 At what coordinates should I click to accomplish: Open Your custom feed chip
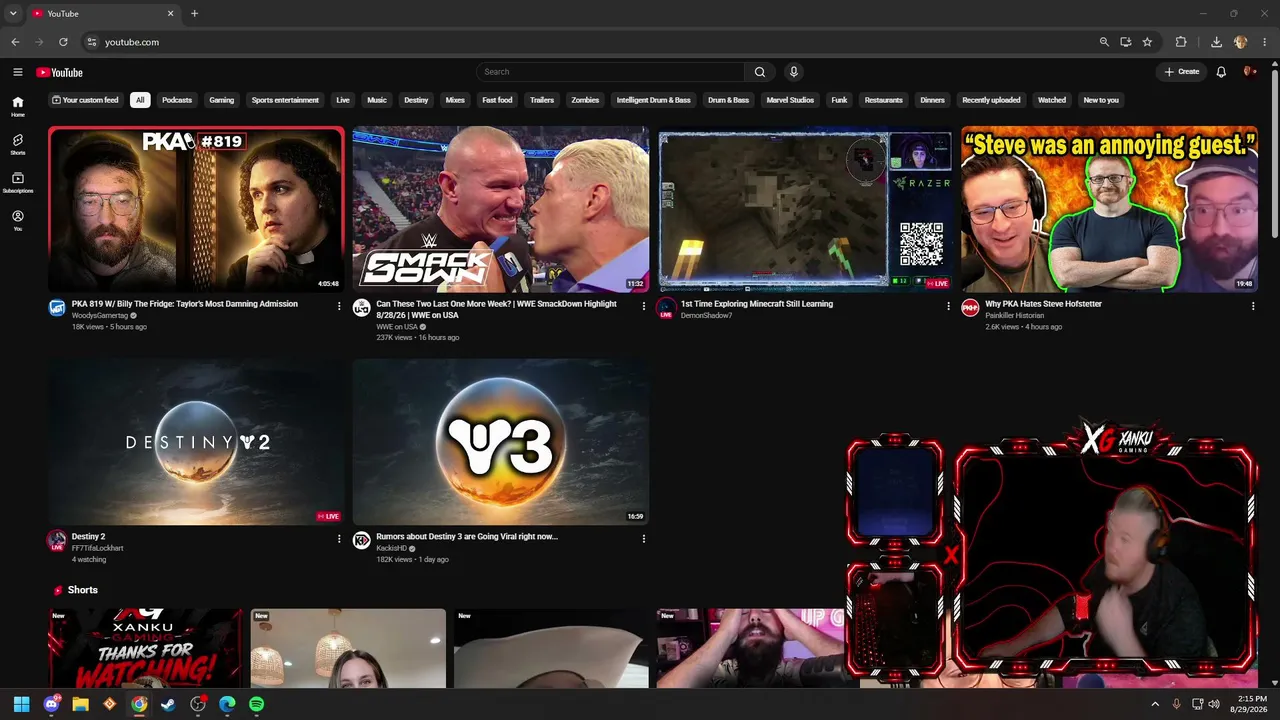click(85, 100)
